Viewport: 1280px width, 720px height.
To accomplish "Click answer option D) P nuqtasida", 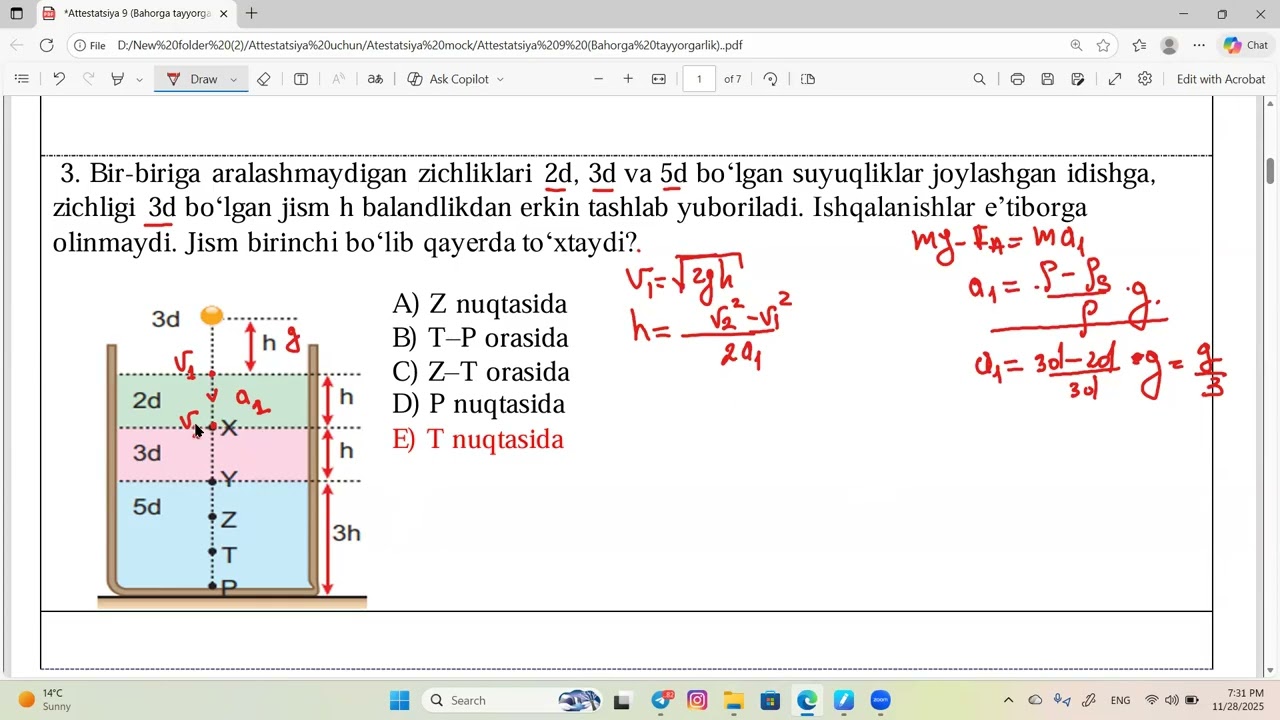I will tap(479, 404).
